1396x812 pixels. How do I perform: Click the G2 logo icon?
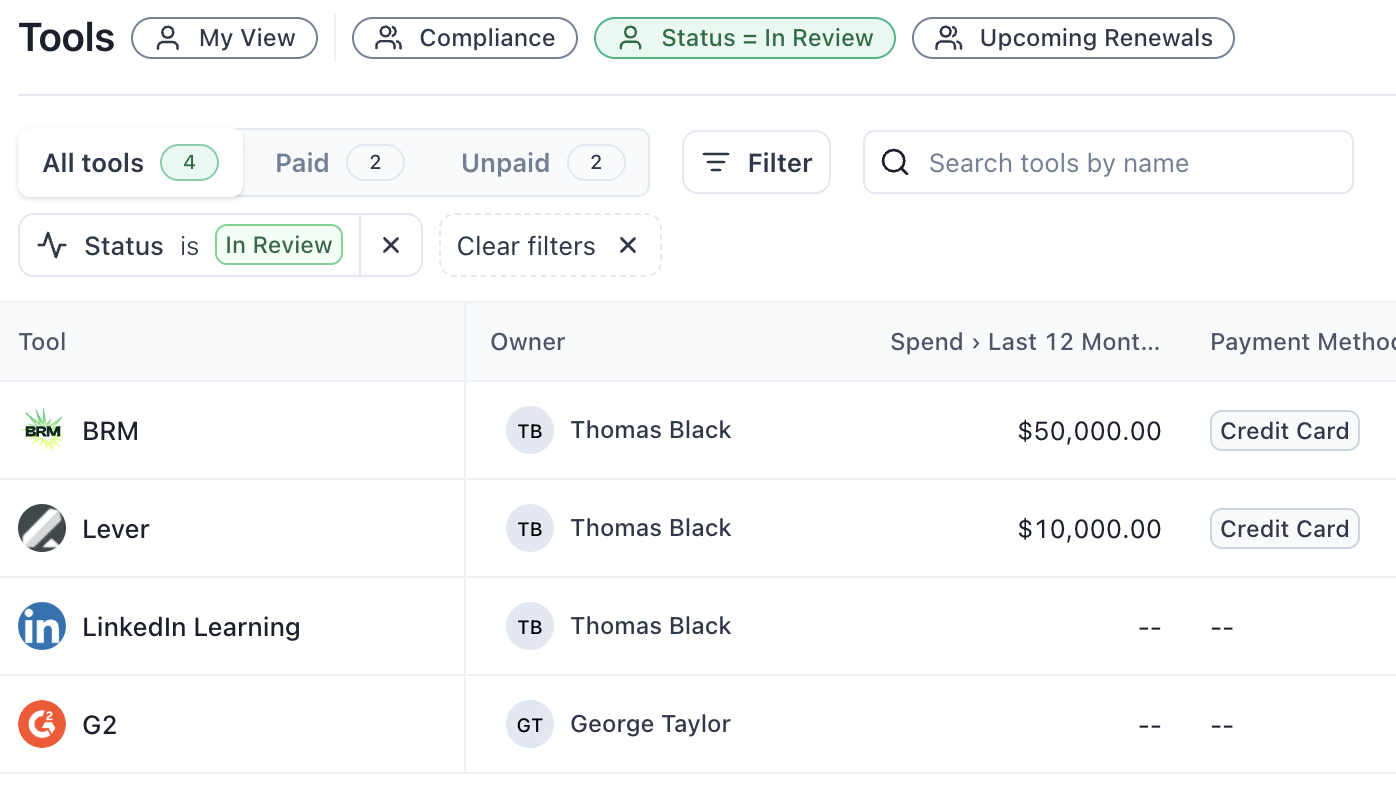point(42,725)
